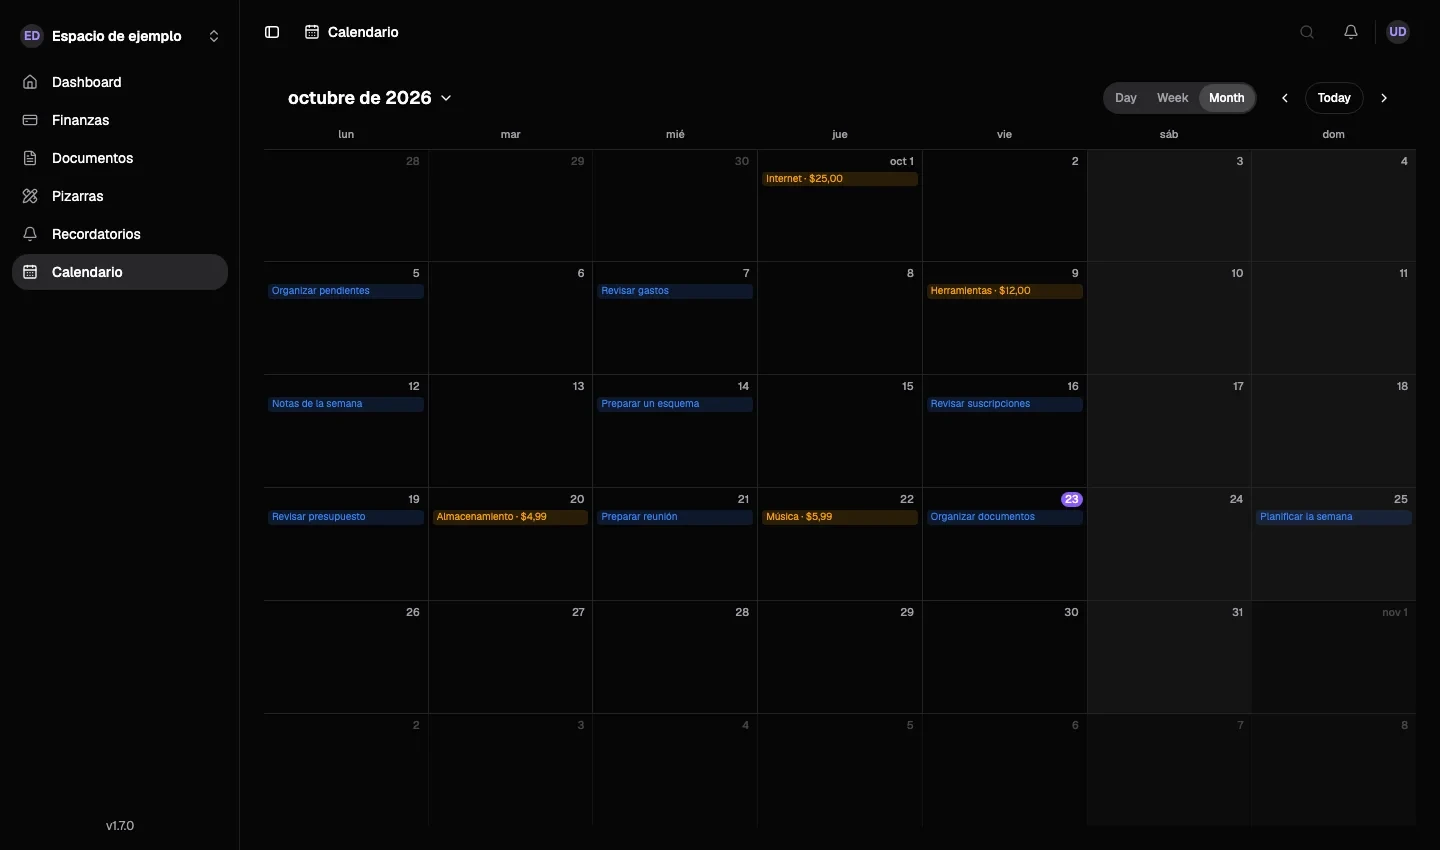1440x850 pixels.
Task: Go to next month arrow
Action: click(1384, 98)
